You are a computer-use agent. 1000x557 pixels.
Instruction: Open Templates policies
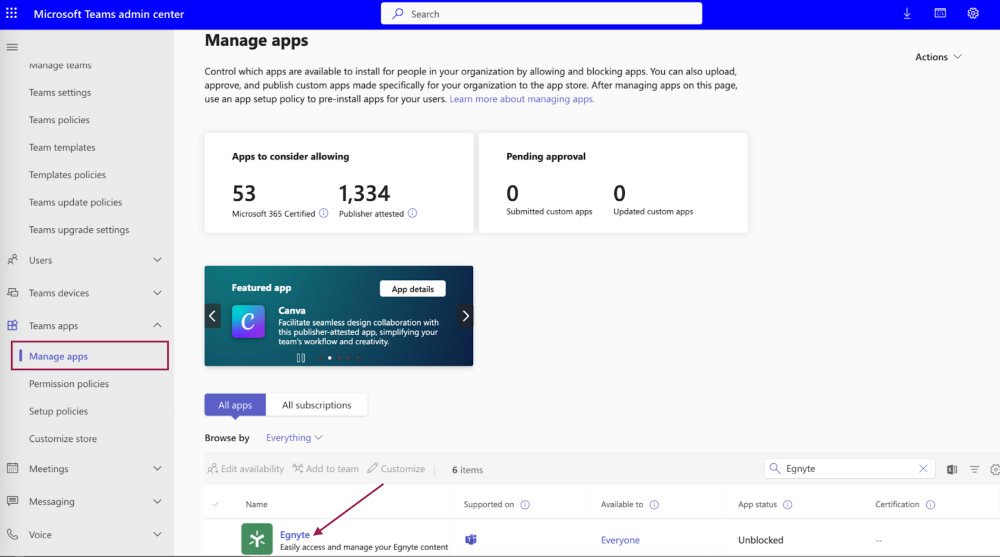click(67, 175)
